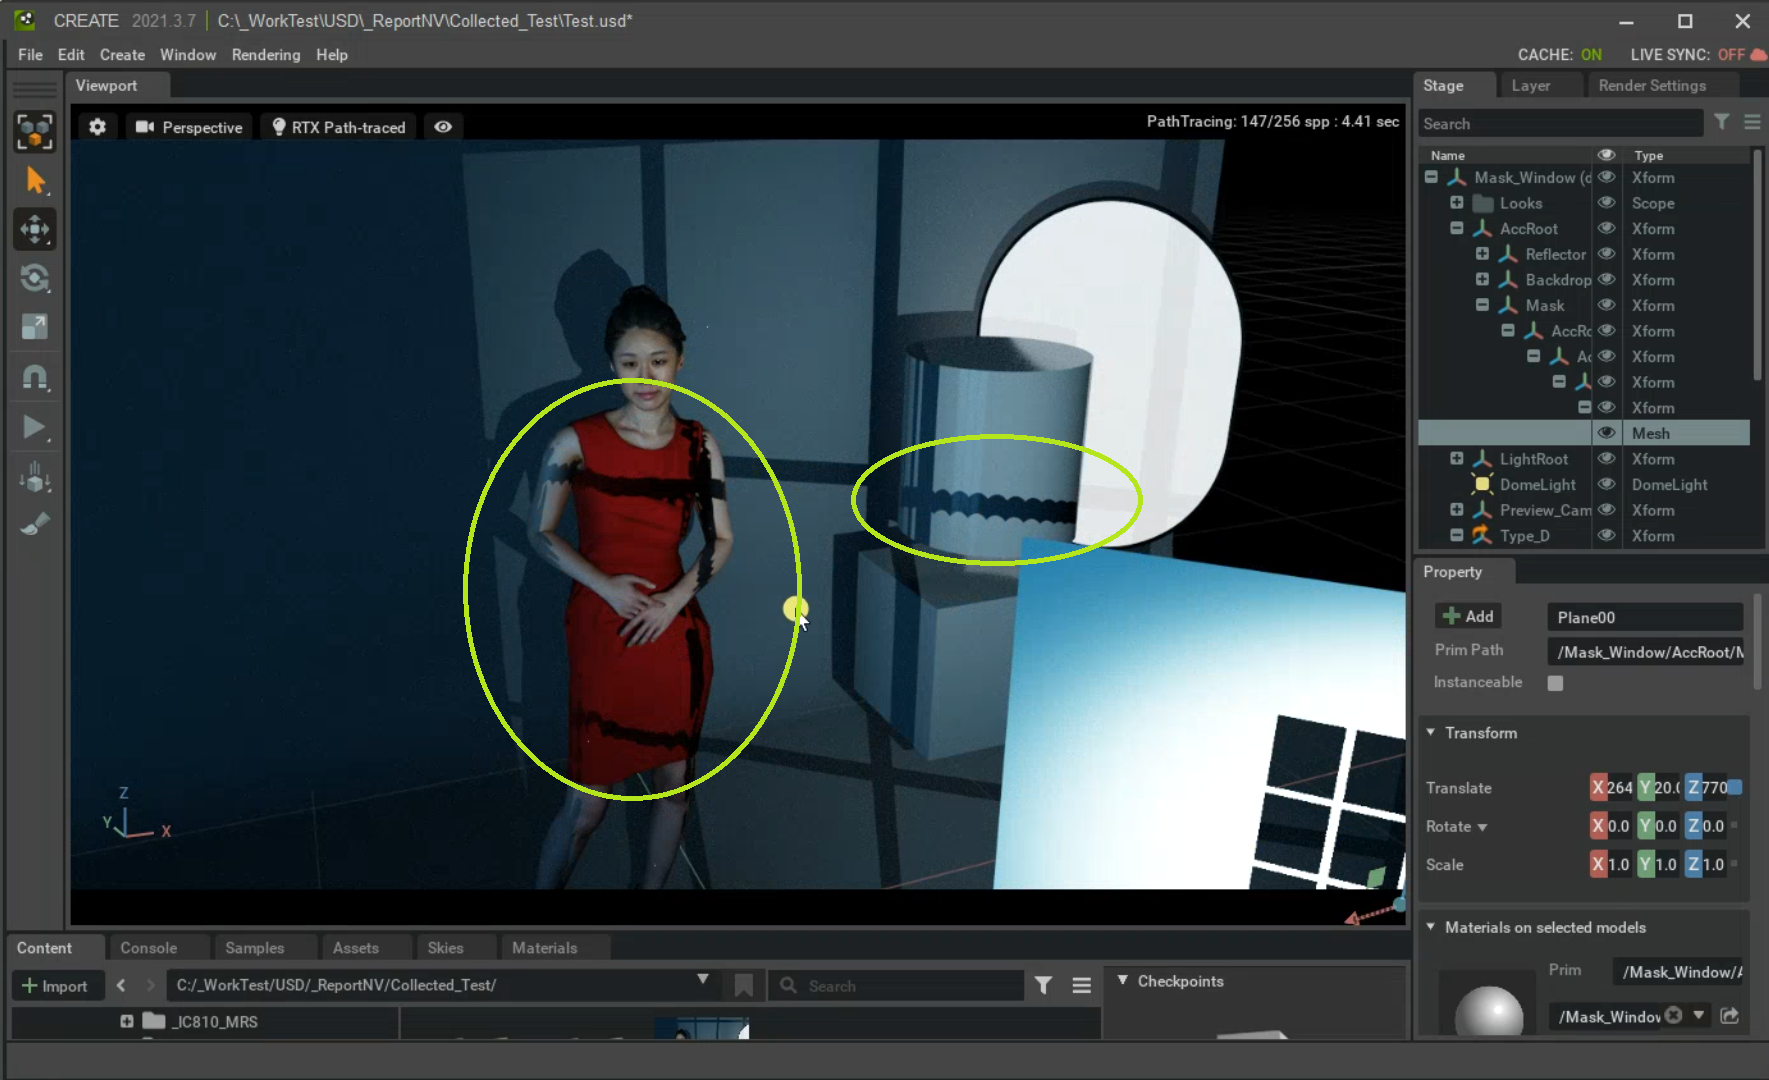
Task: Collapse the Transform property section
Action: click(x=1431, y=732)
